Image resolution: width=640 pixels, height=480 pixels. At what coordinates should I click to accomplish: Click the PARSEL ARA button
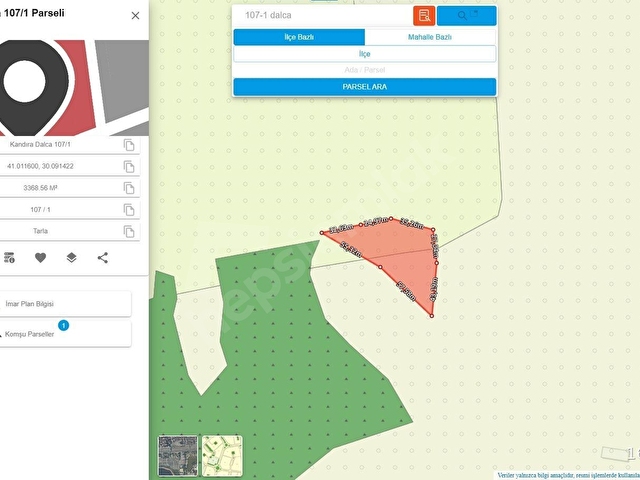point(364,87)
